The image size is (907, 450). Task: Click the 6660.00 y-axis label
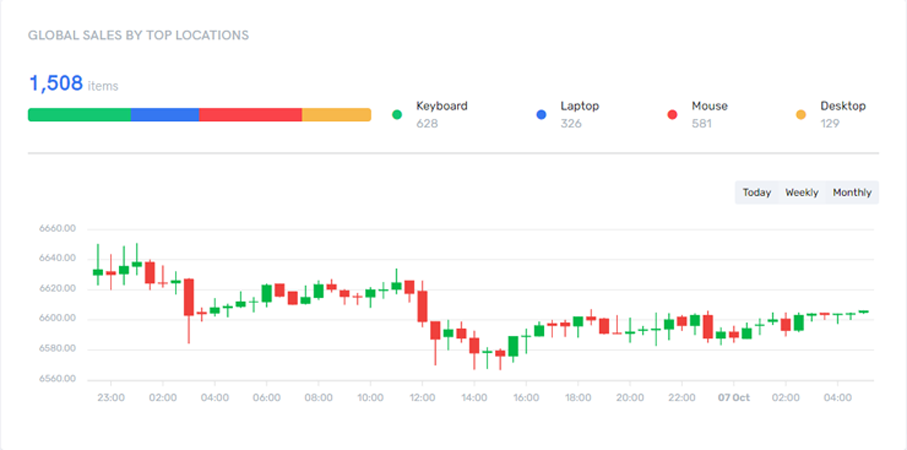click(x=57, y=228)
